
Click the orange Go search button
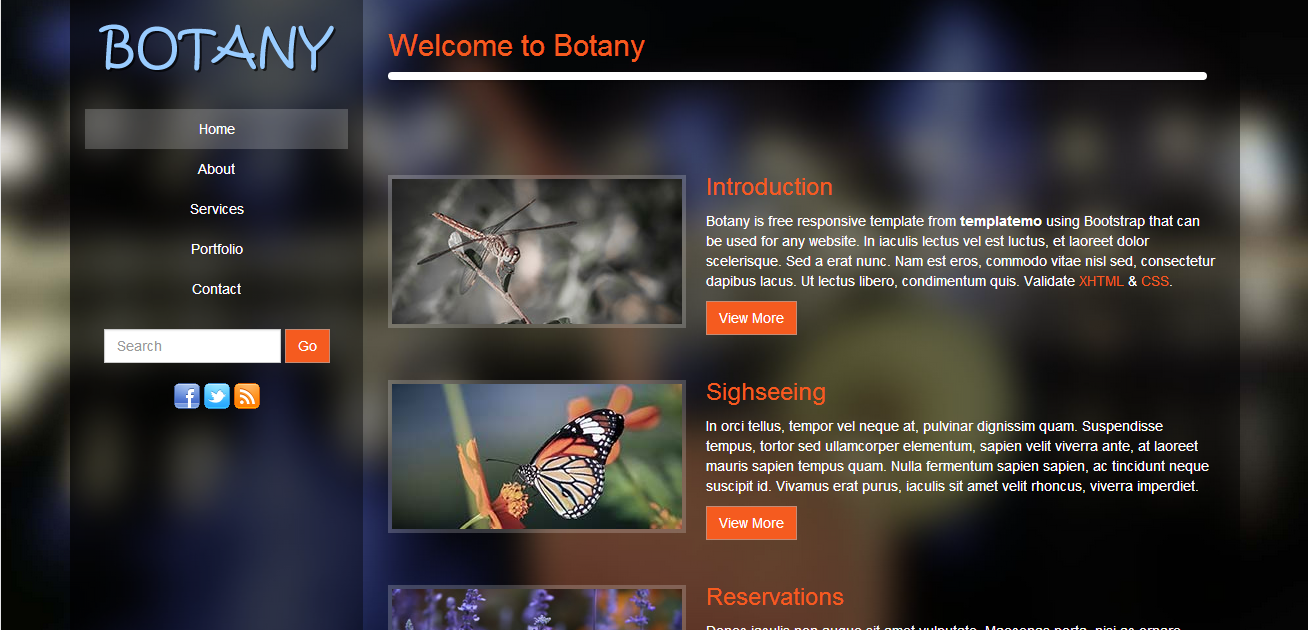(x=307, y=346)
